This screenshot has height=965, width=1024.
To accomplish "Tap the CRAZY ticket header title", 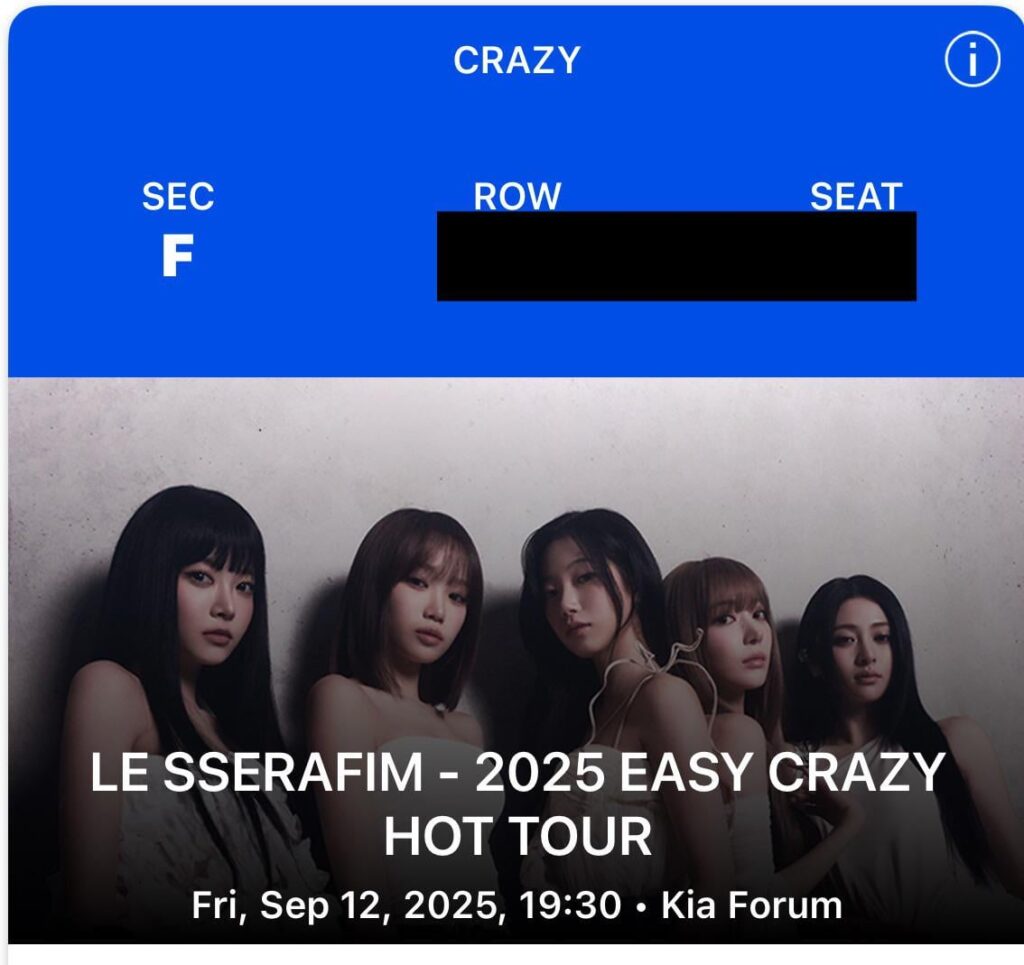I will pos(516,61).
